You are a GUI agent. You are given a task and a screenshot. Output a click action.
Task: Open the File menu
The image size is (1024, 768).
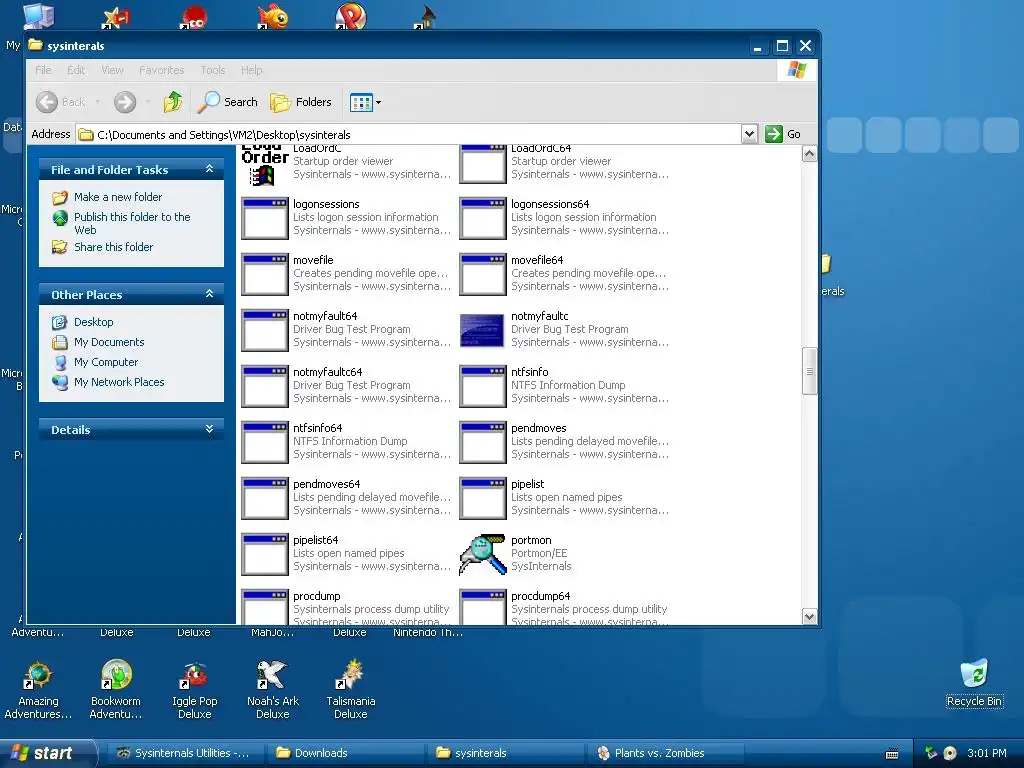[x=43, y=70]
